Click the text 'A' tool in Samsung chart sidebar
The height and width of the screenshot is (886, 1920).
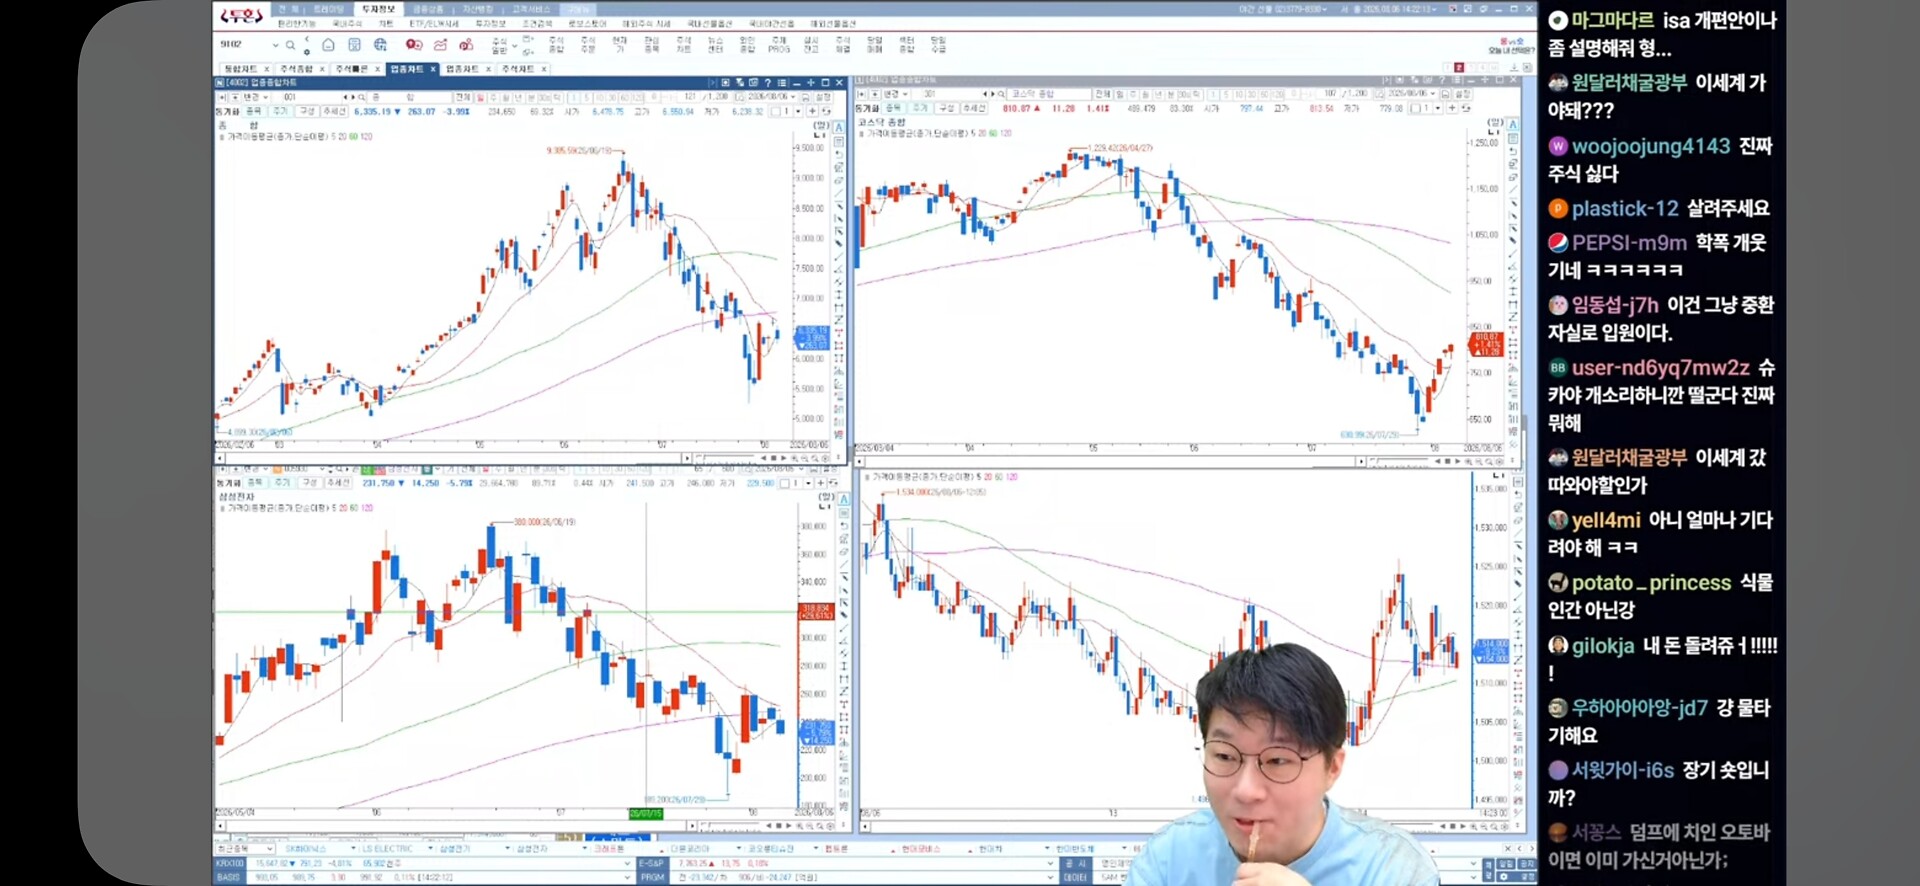point(843,499)
